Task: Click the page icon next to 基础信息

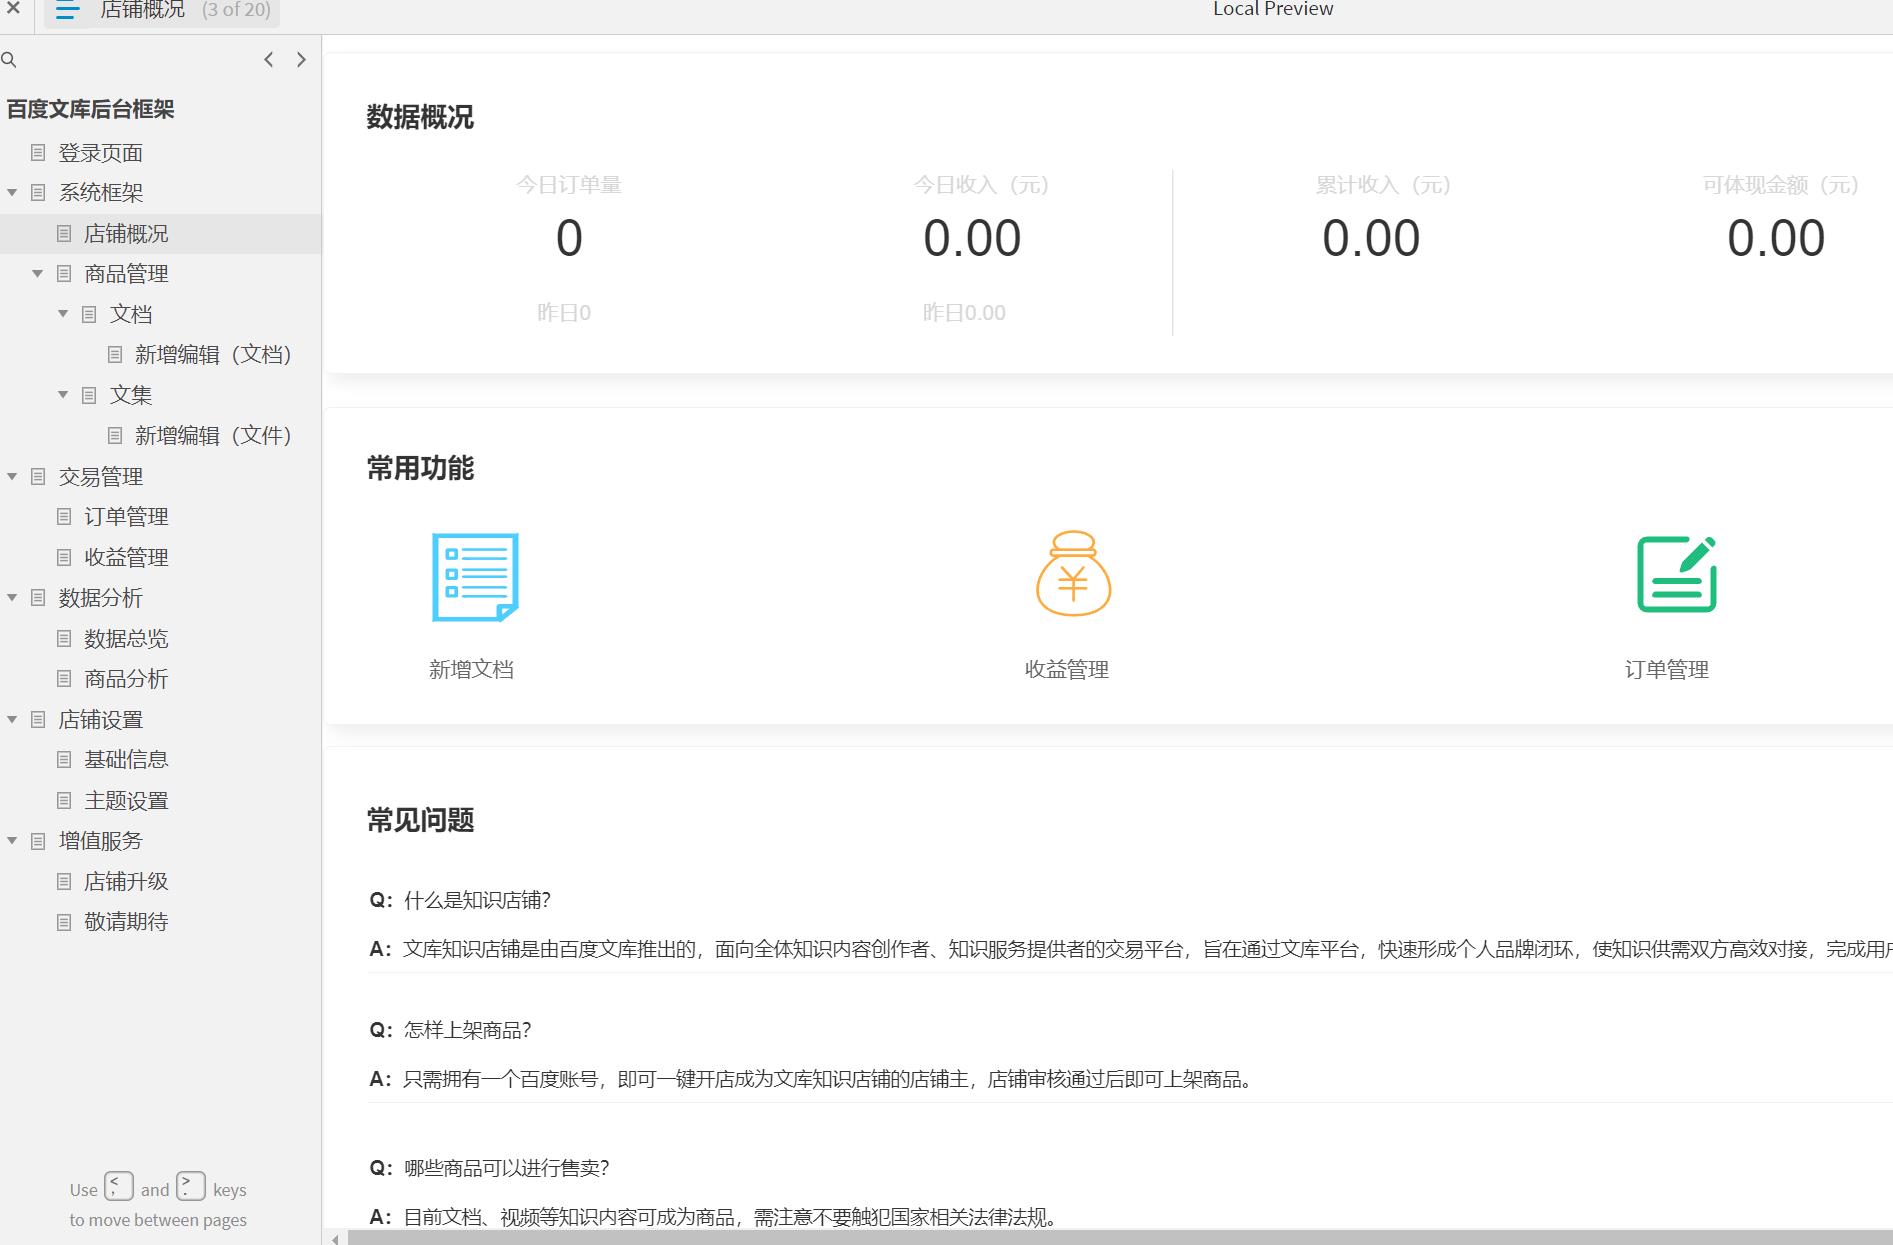Action: click(64, 759)
